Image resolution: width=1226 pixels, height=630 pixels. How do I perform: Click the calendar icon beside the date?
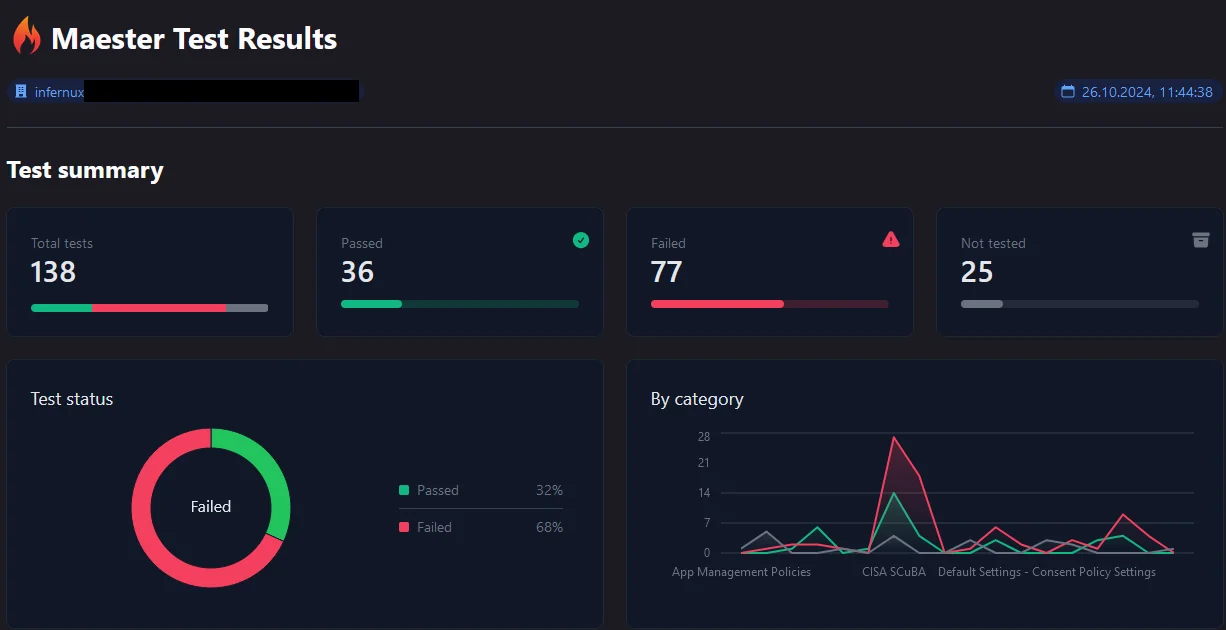click(1068, 92)
